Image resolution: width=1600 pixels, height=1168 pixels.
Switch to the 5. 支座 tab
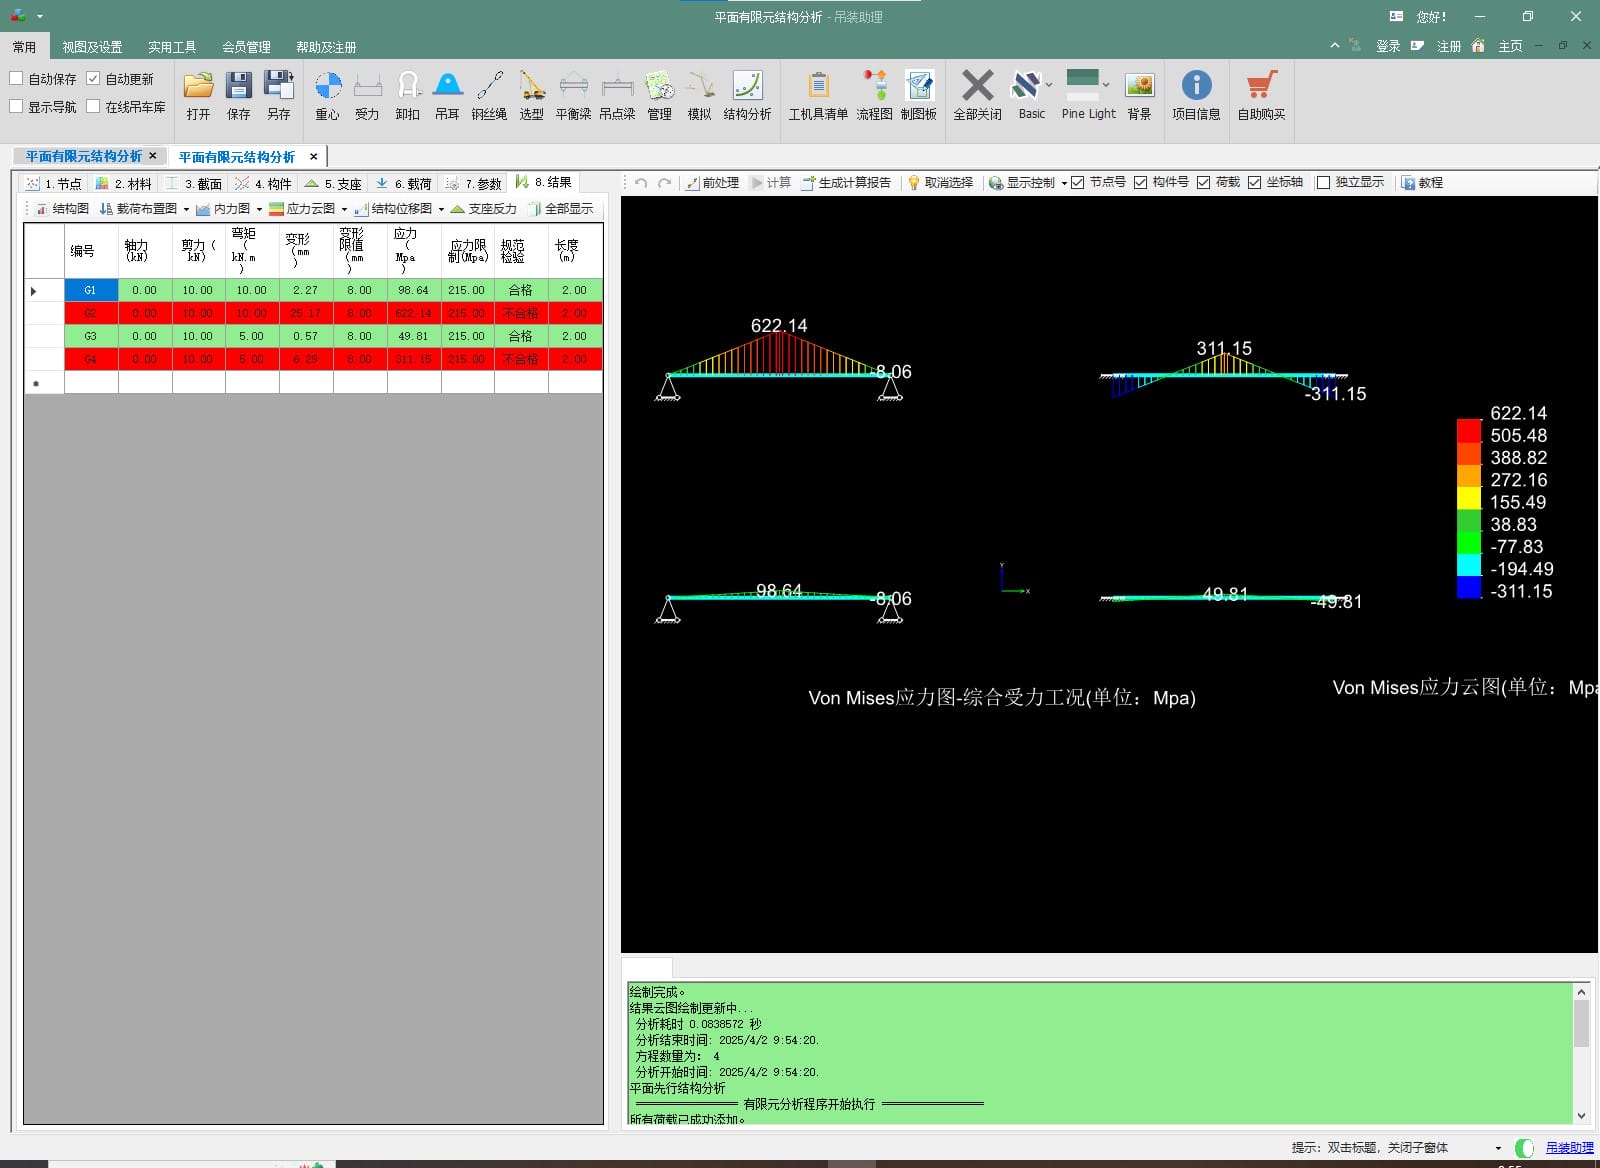tap(333, 184)
